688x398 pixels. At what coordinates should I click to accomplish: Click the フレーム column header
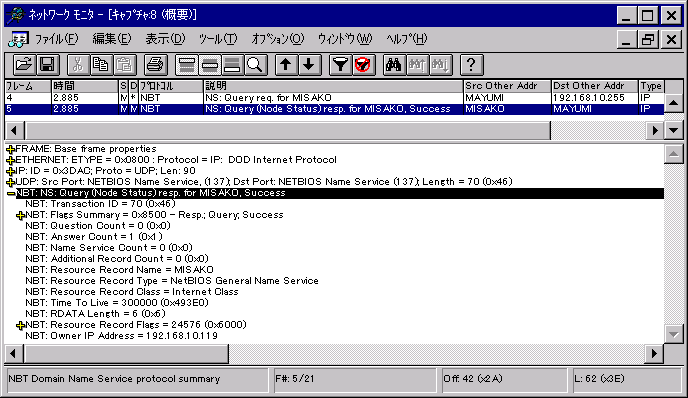28,86
